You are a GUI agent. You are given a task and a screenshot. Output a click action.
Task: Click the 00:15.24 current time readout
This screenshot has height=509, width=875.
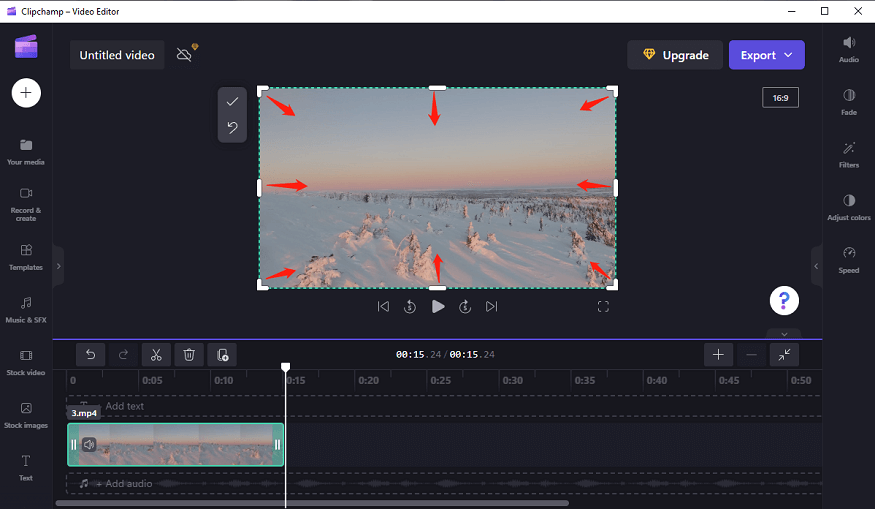point(419,354)
